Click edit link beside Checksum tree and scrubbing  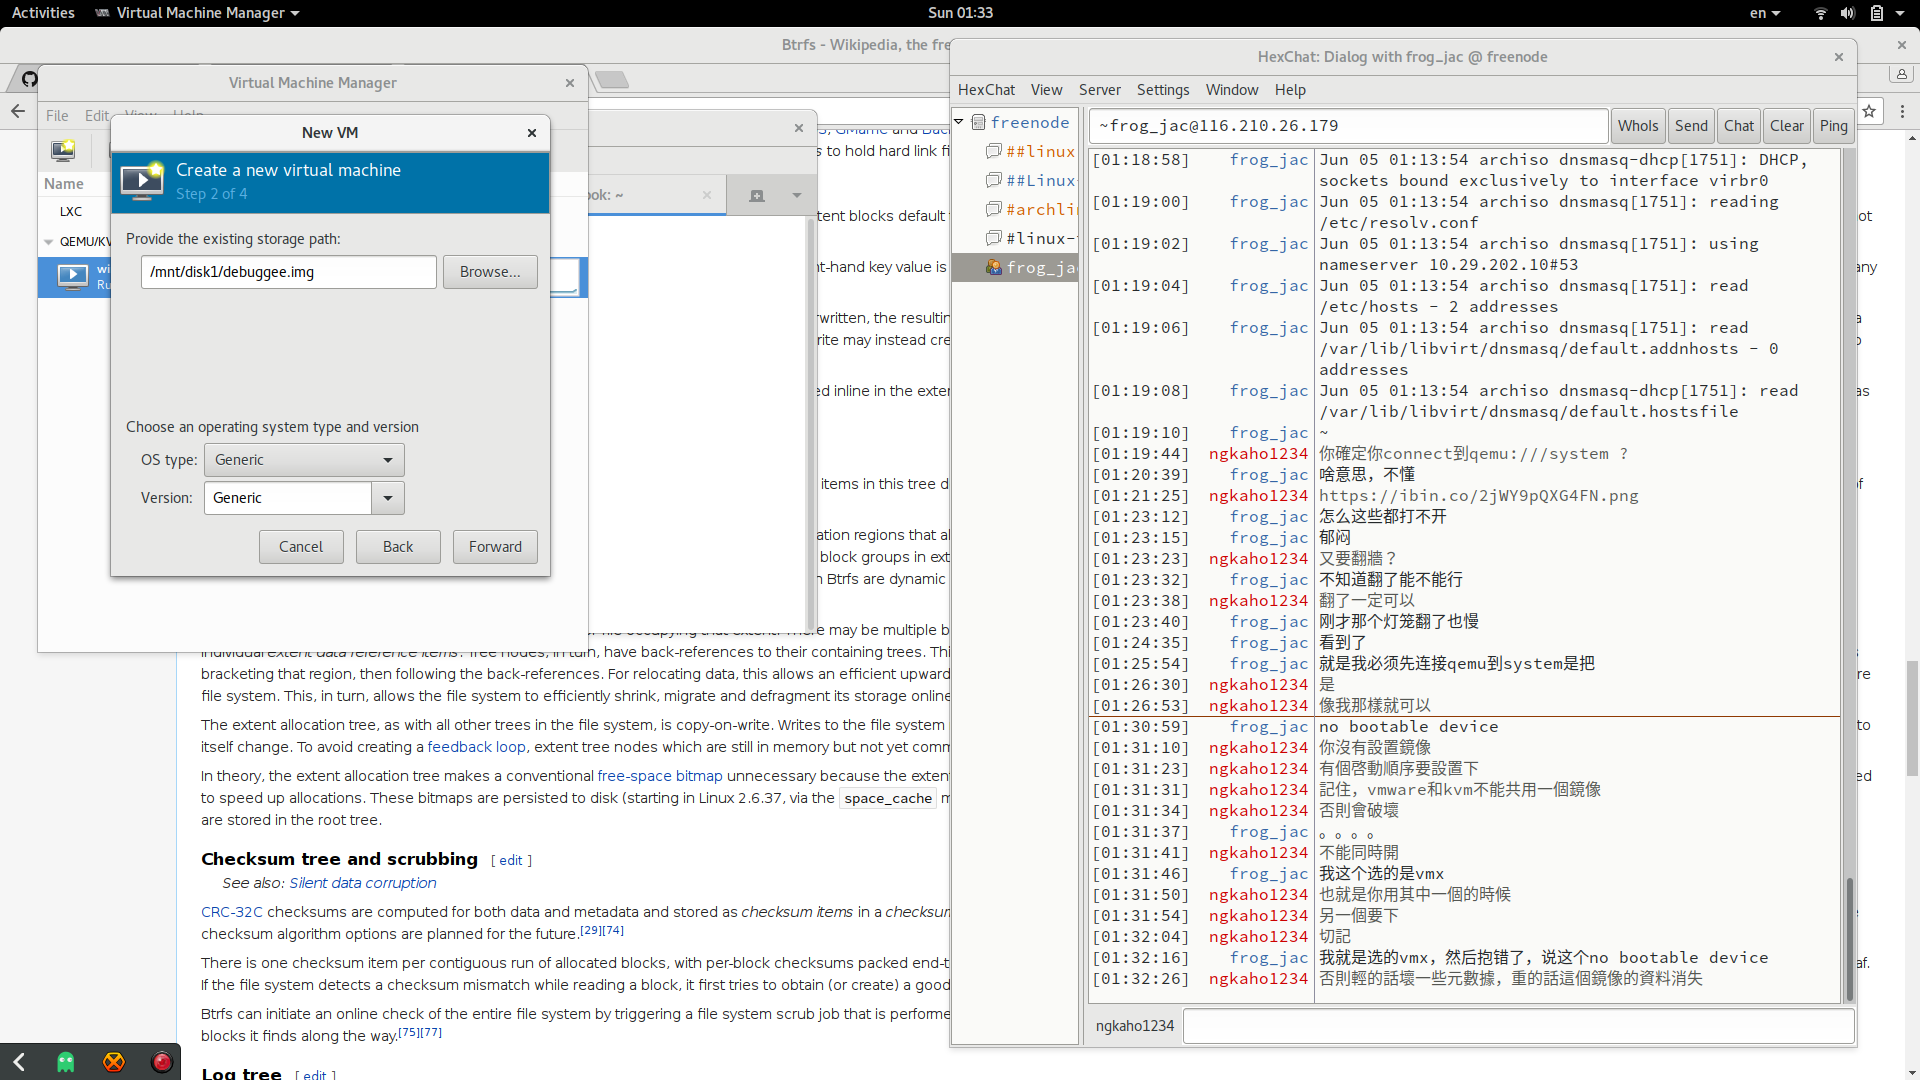point(511,861)
